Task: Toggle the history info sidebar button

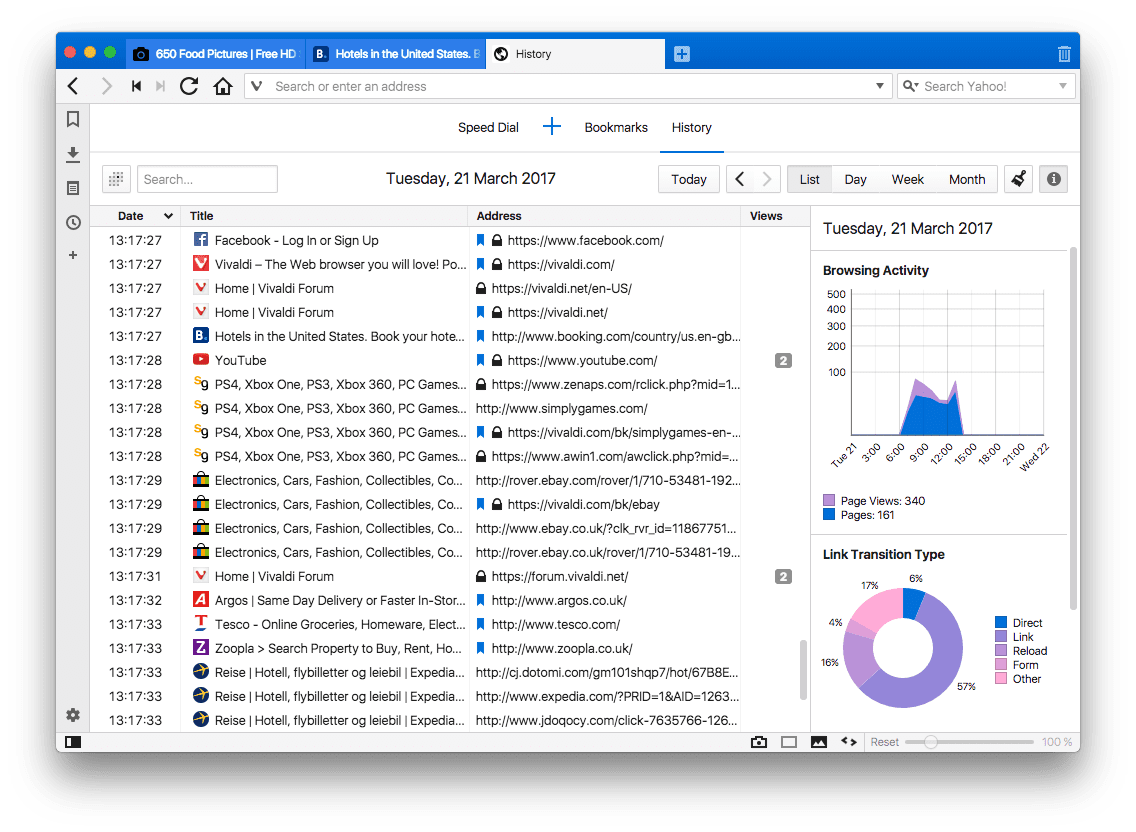Action: 1053,179
